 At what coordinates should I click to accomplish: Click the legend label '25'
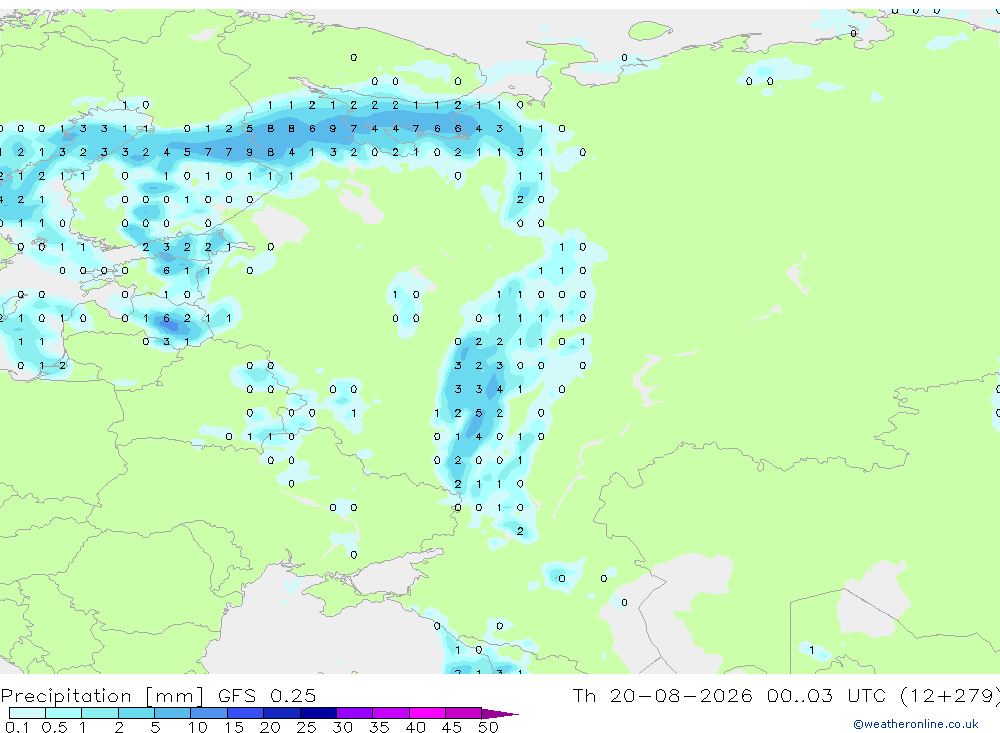(306, 727)
